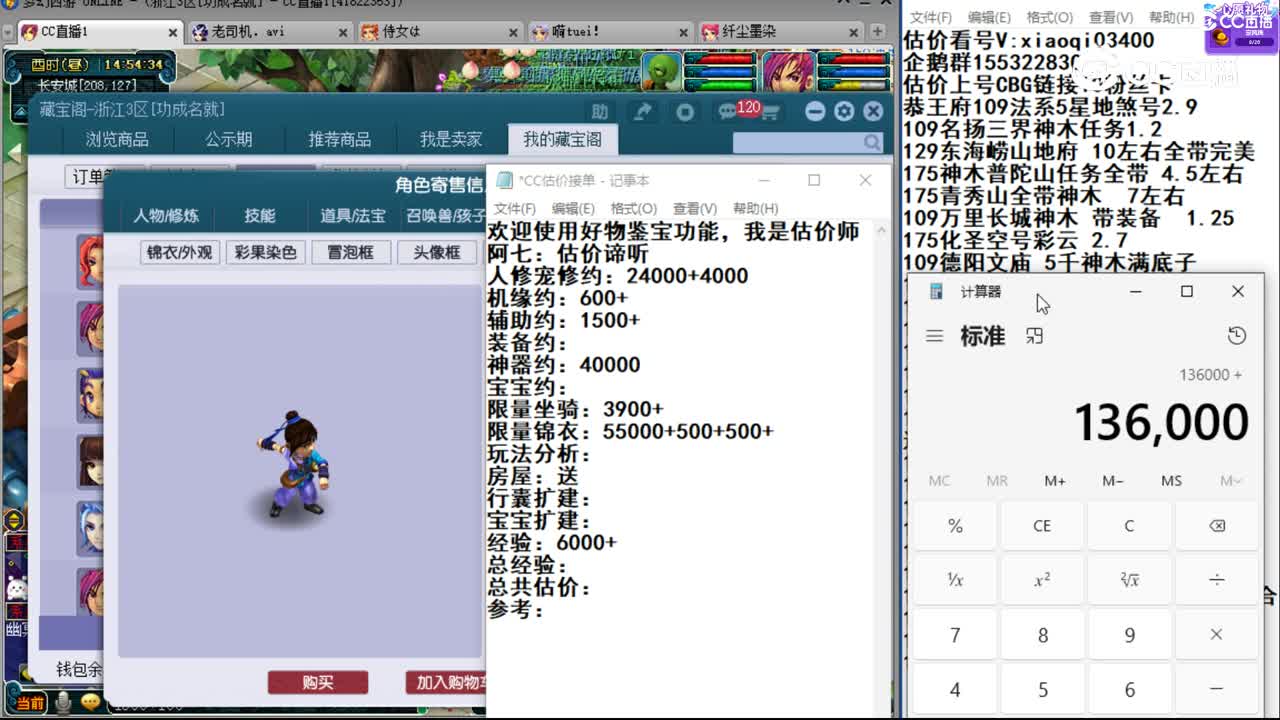Open 格式(O) menu in CC估价接单 Notepad
This screenshot has height=720, width=1280.
(634, 208)
